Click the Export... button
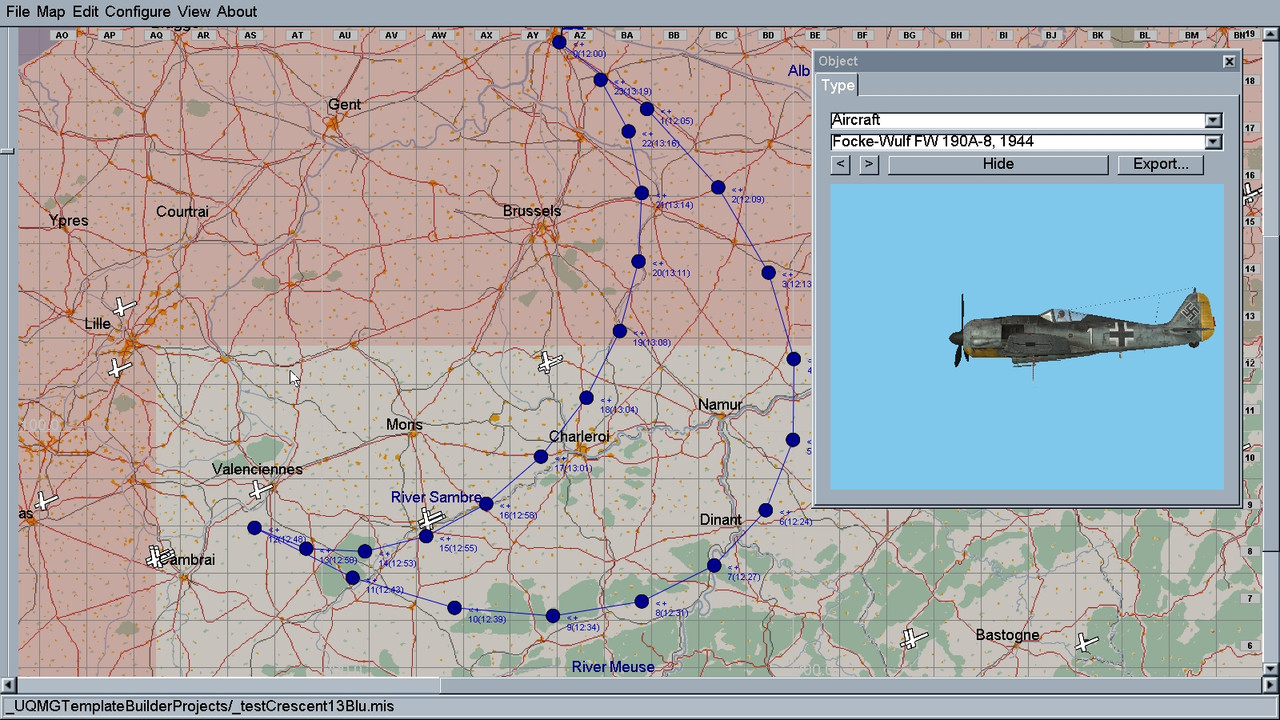The image size is (1280, 720). click(x=1160, y=164)
